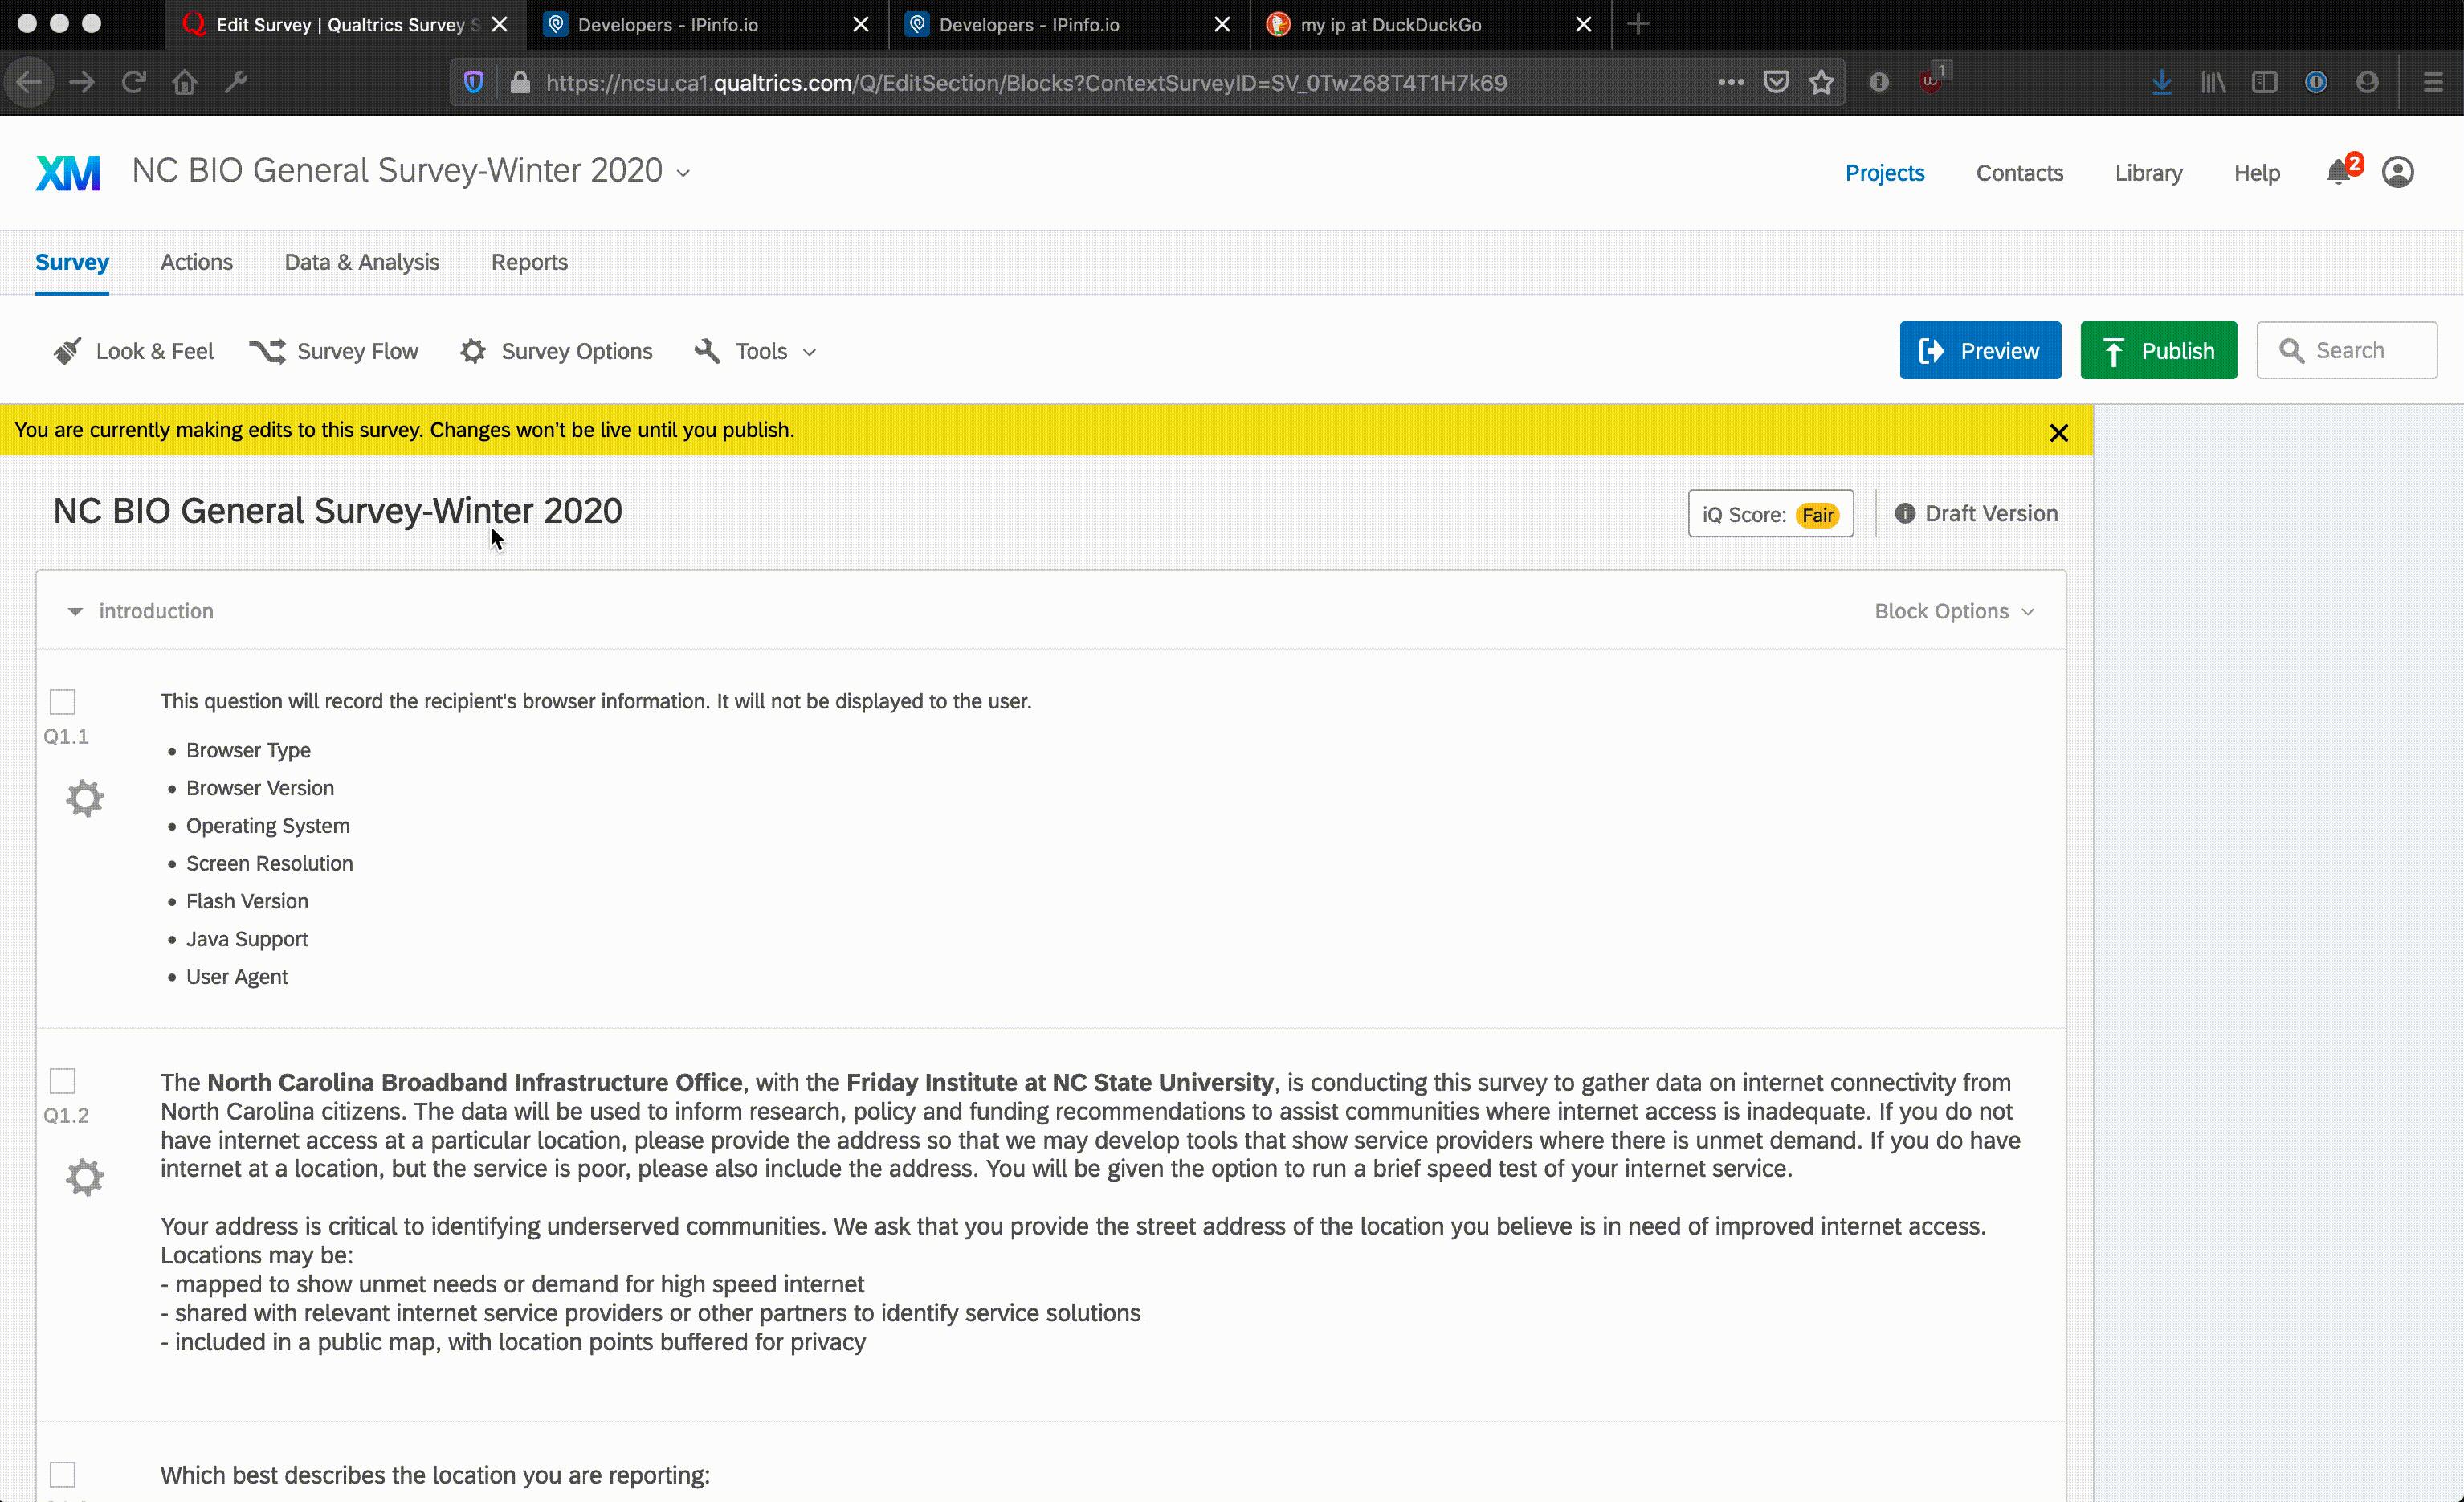Open the browser library icon
The height and width of the screenshot is (1502, 2464).
pos(2213,82)
